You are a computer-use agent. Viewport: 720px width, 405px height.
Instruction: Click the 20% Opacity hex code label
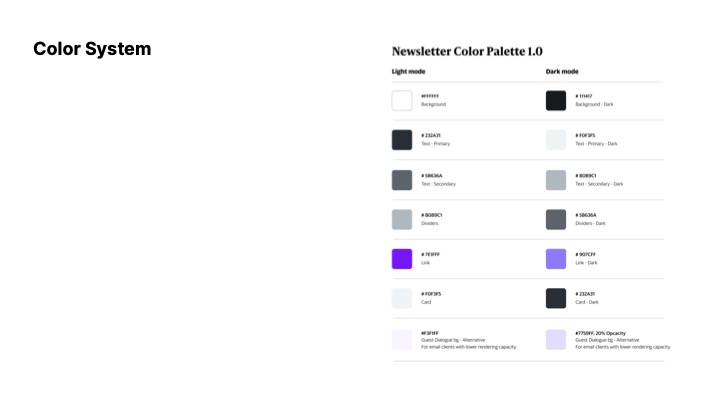[x=601, y=333]
